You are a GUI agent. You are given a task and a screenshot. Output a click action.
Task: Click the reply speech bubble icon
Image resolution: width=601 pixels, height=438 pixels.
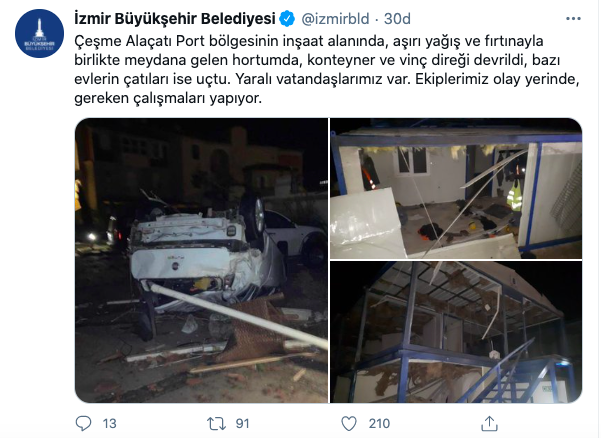click(x=83, y=423)
